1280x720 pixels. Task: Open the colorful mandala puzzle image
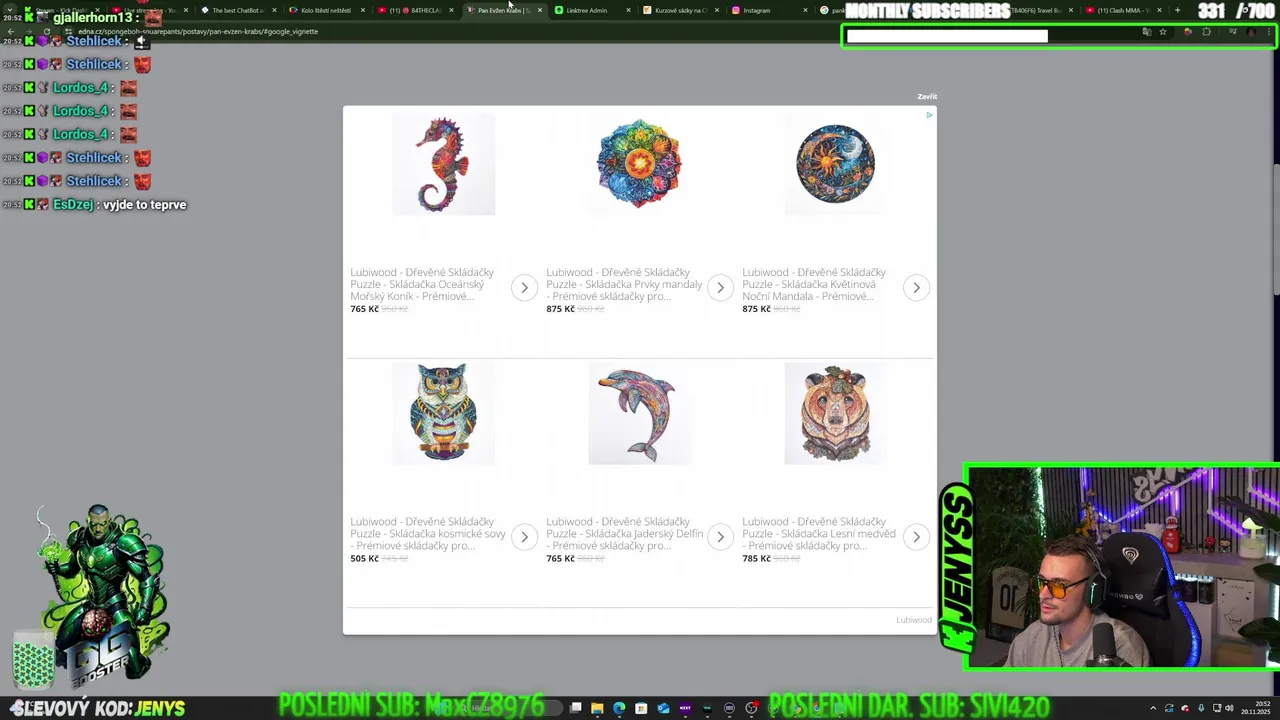coord(639,164)
